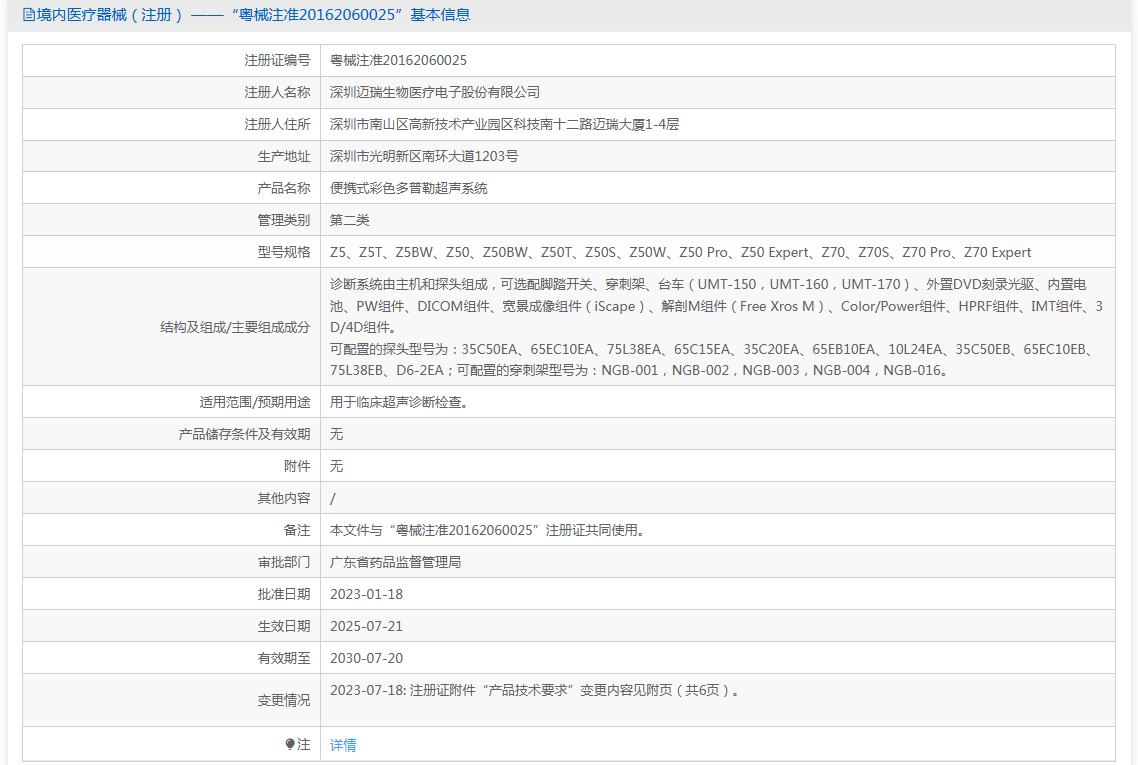Click the 批准日期 label
Viewport: 1138px width, 765px height.
[284, 594]
